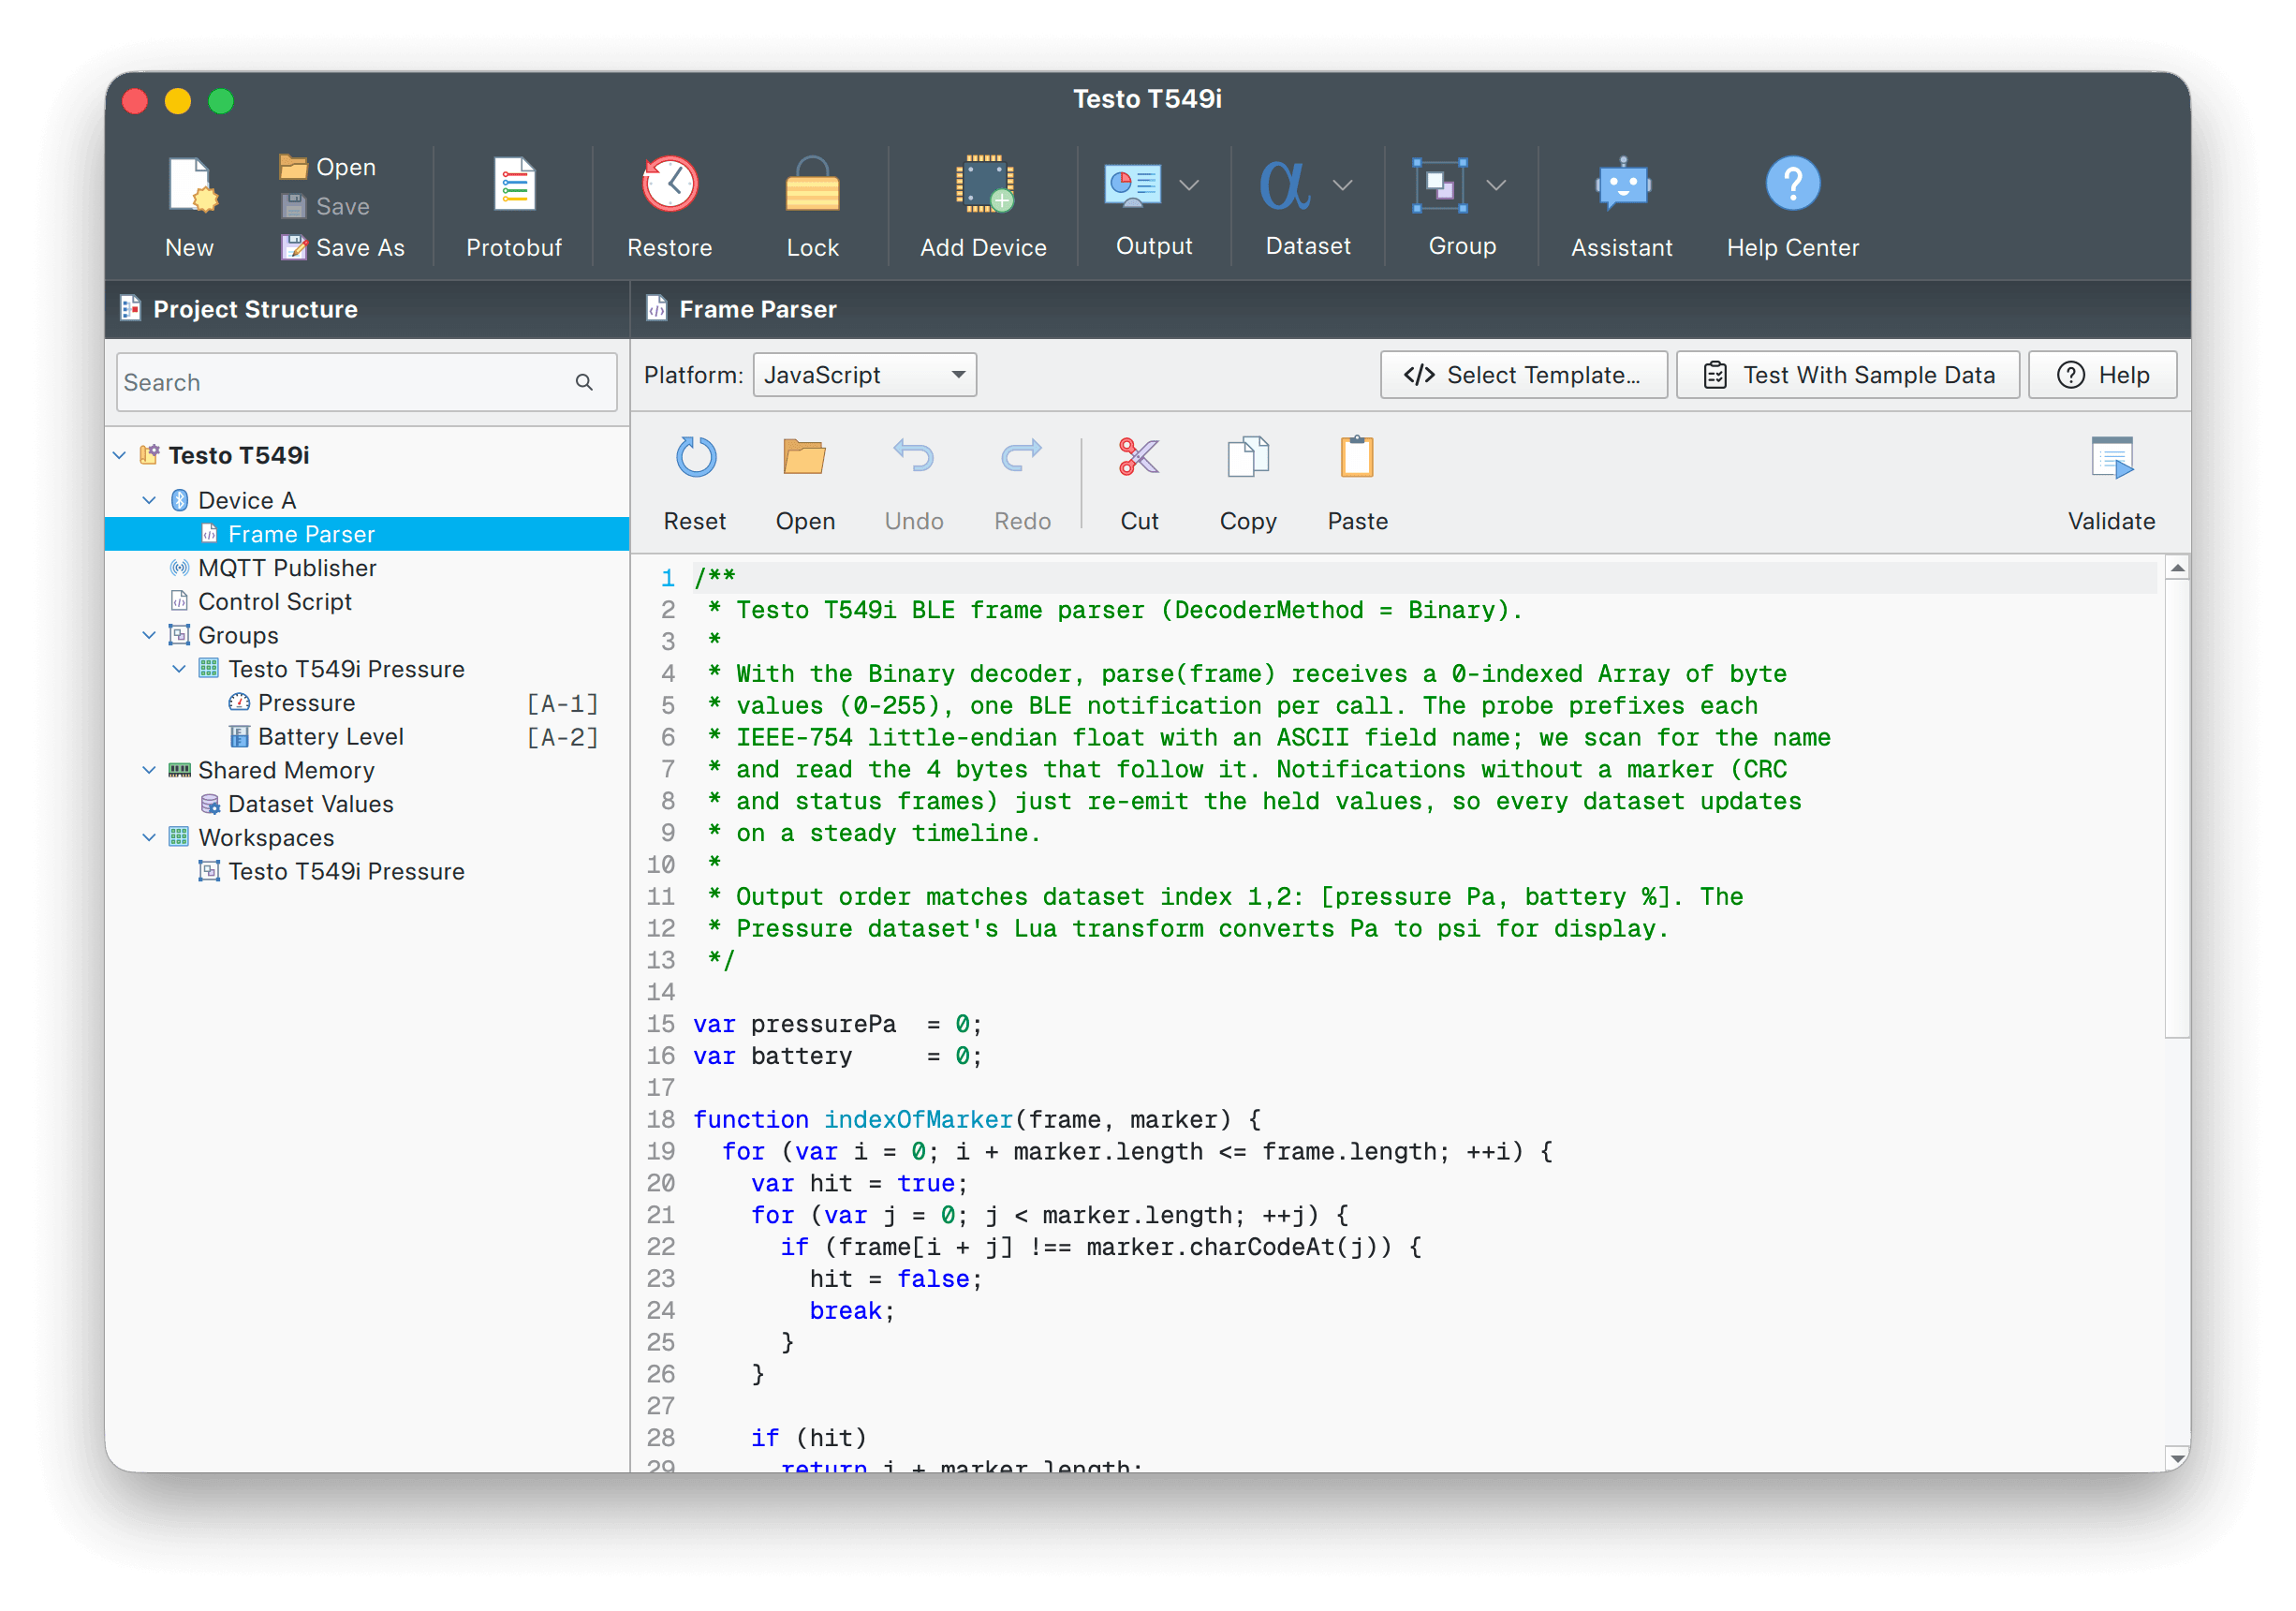
Task: Collapse the Groups tree node
Action: point(149,635)
